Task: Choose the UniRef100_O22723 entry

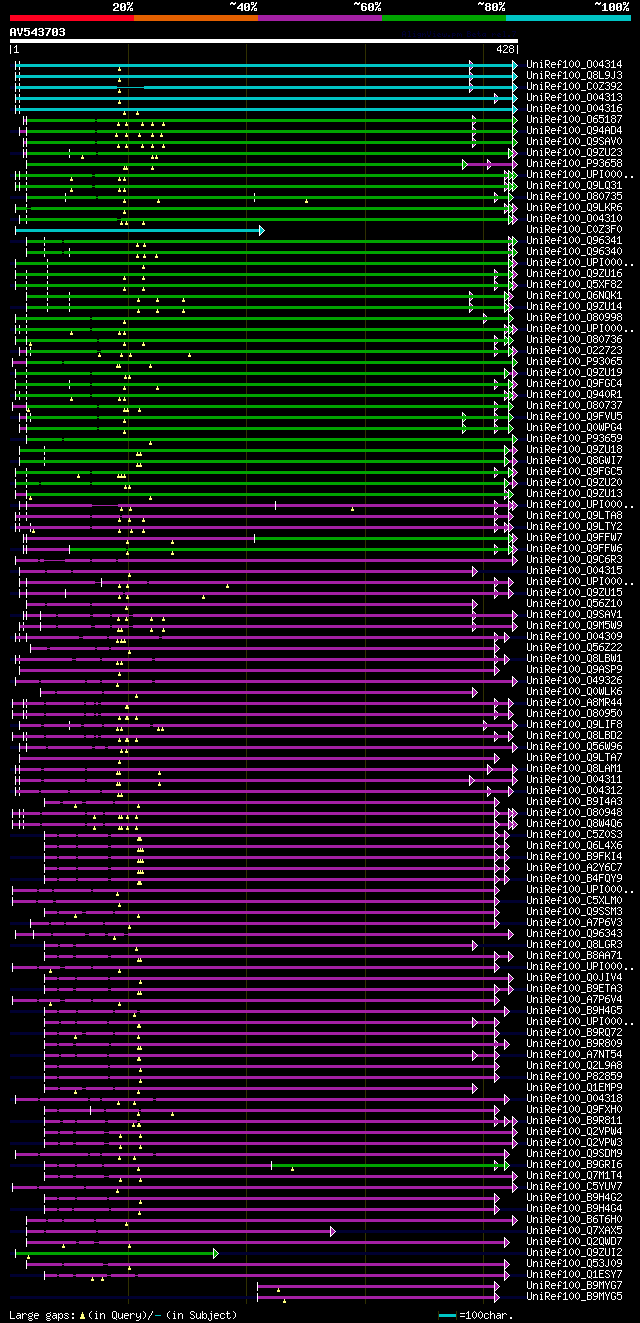Action: 575,351
